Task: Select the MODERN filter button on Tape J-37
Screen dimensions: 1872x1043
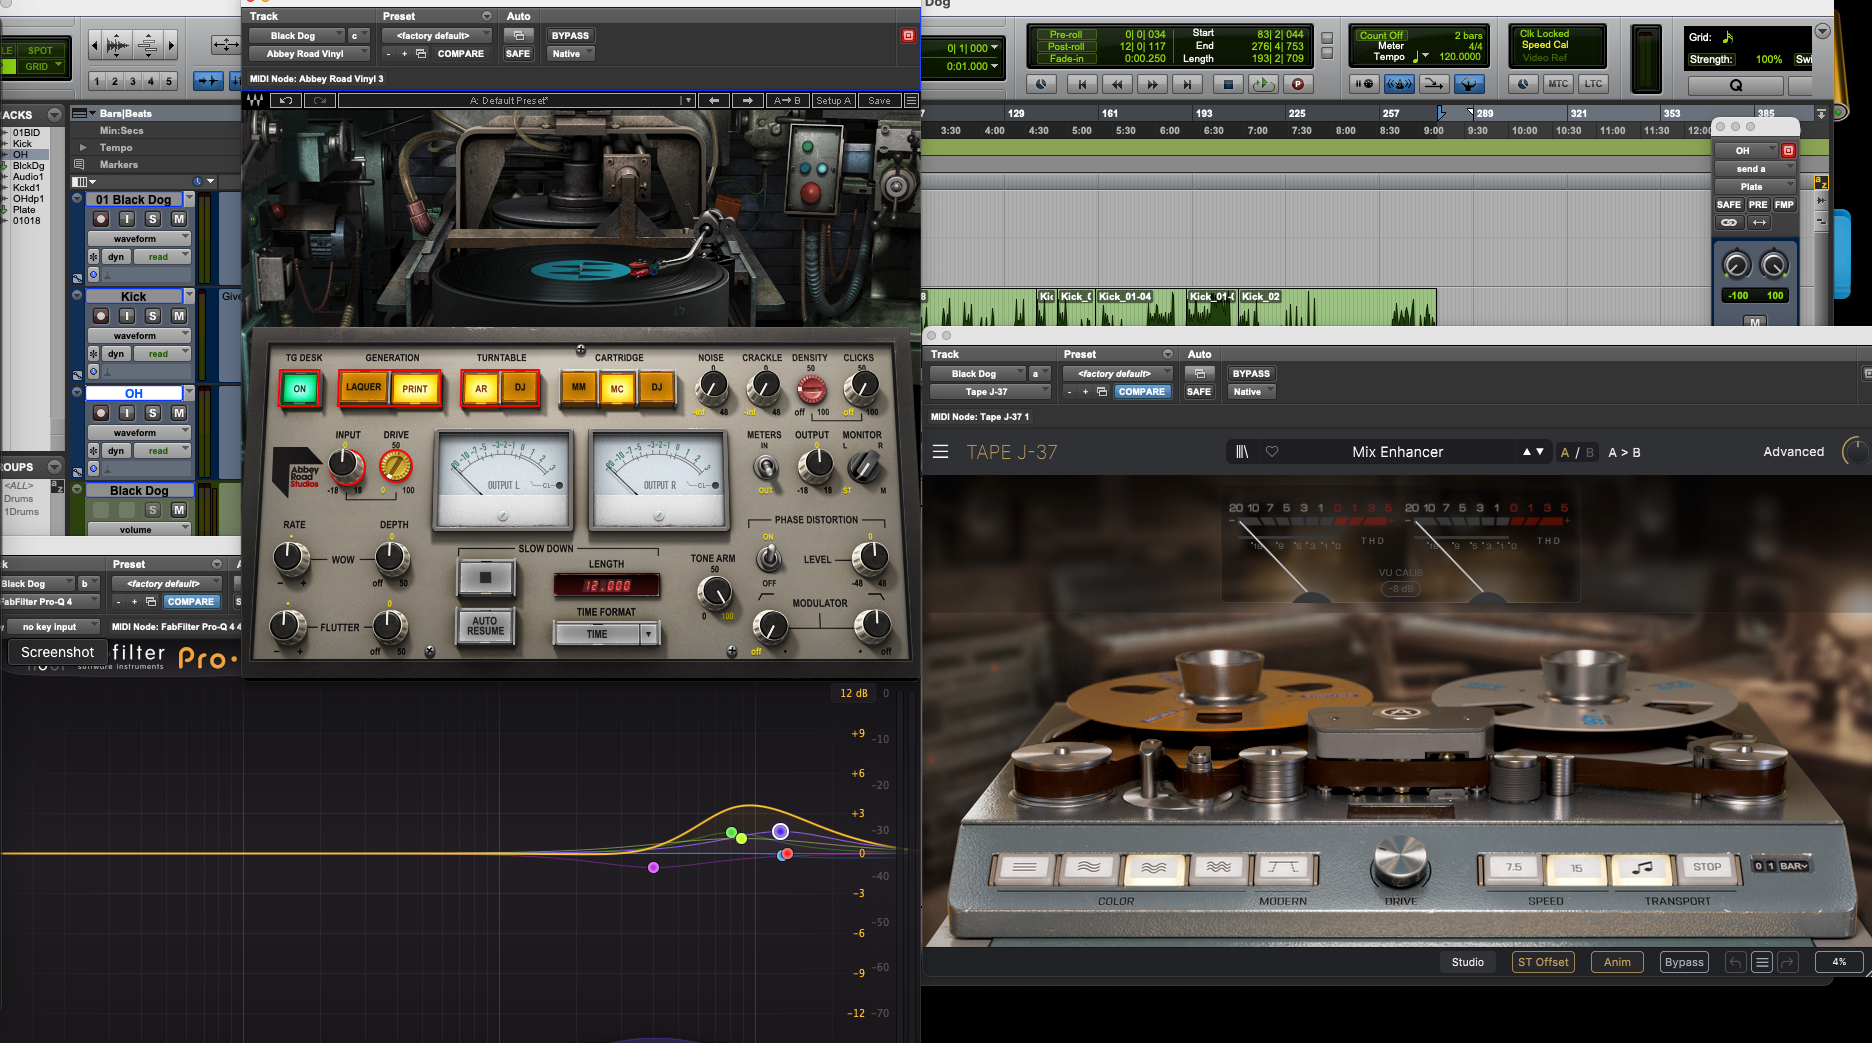Action: tap(1283, 867)
